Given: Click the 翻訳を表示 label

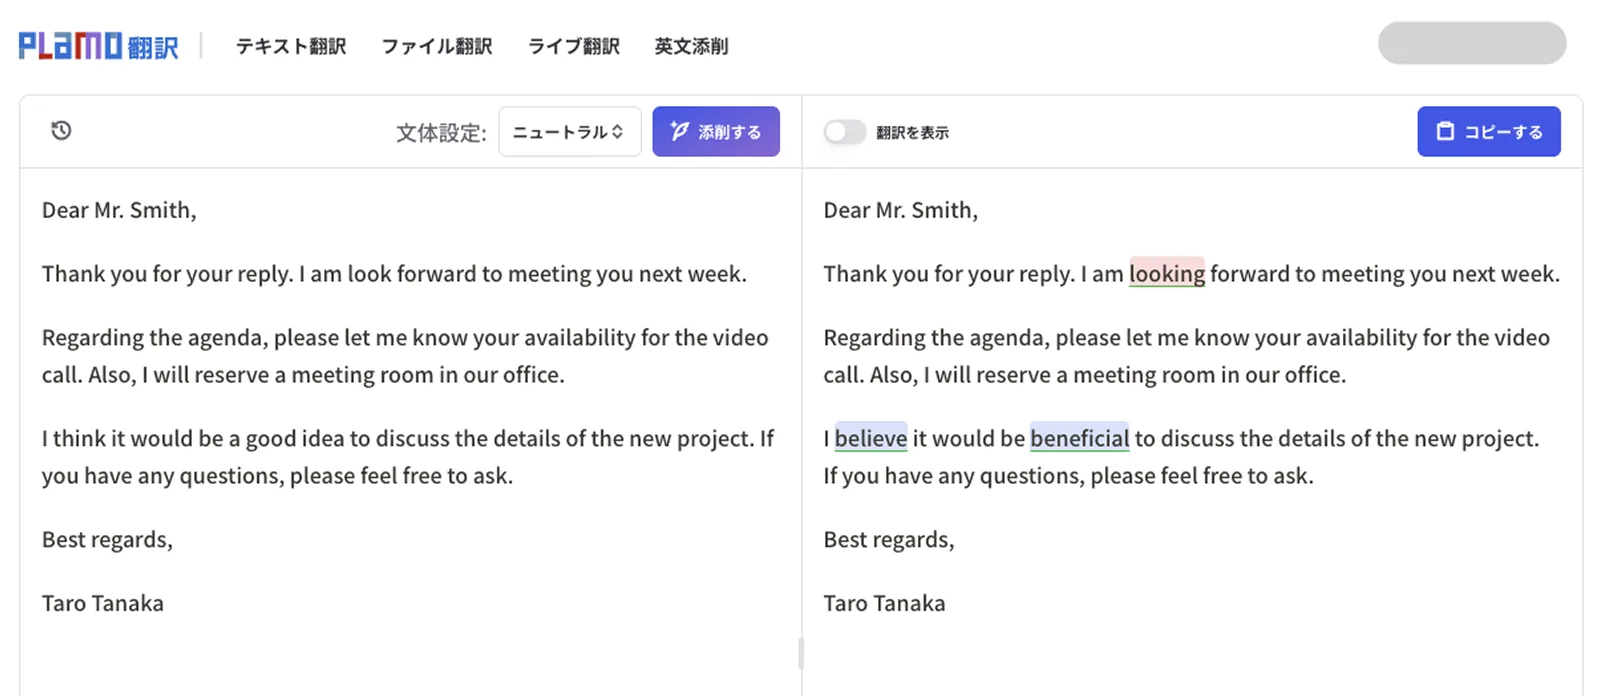Looking at the screenshot, I should (x=912, y=132).
